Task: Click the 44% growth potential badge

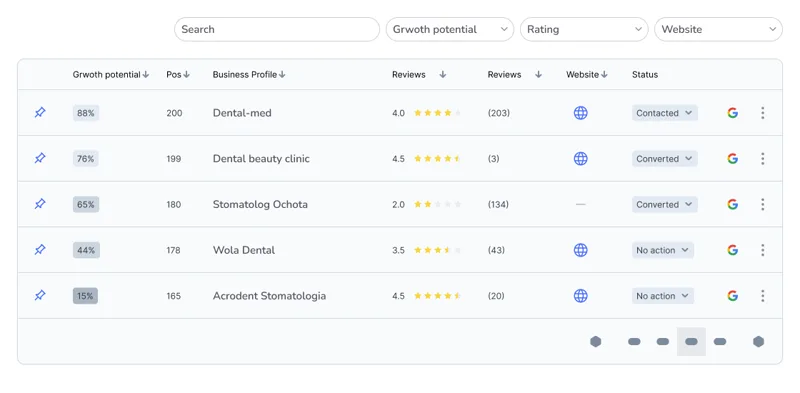Action: 86,250
